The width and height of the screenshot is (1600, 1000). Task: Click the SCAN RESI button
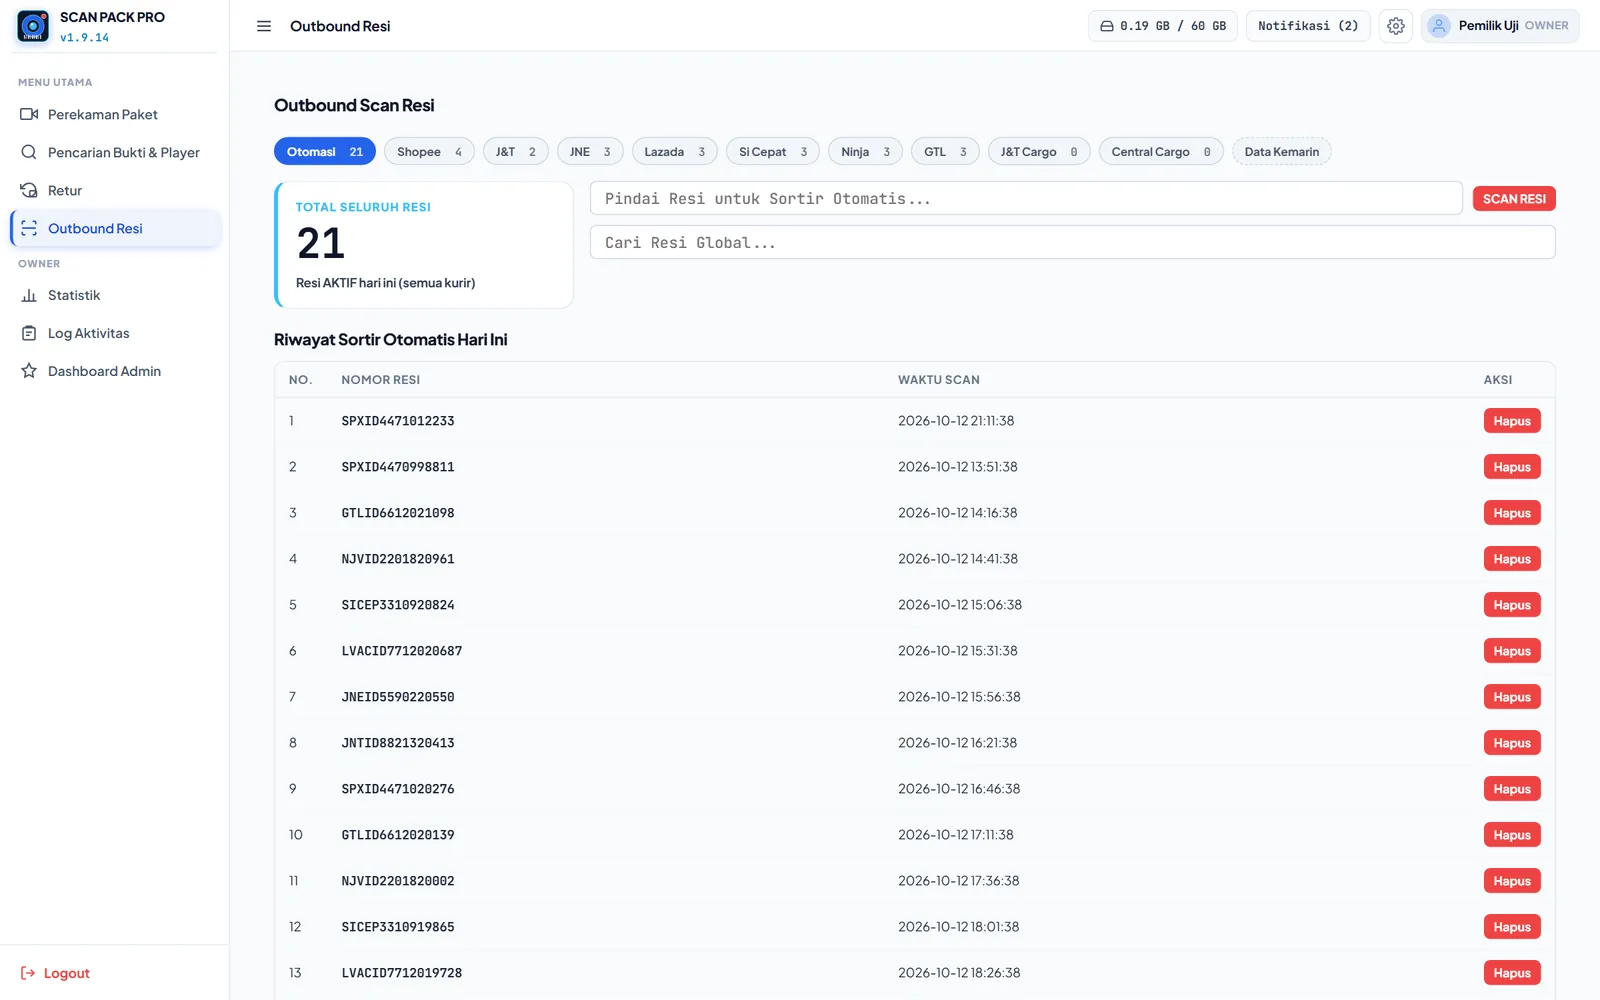pyautogui.click(x=1514, y=199)
